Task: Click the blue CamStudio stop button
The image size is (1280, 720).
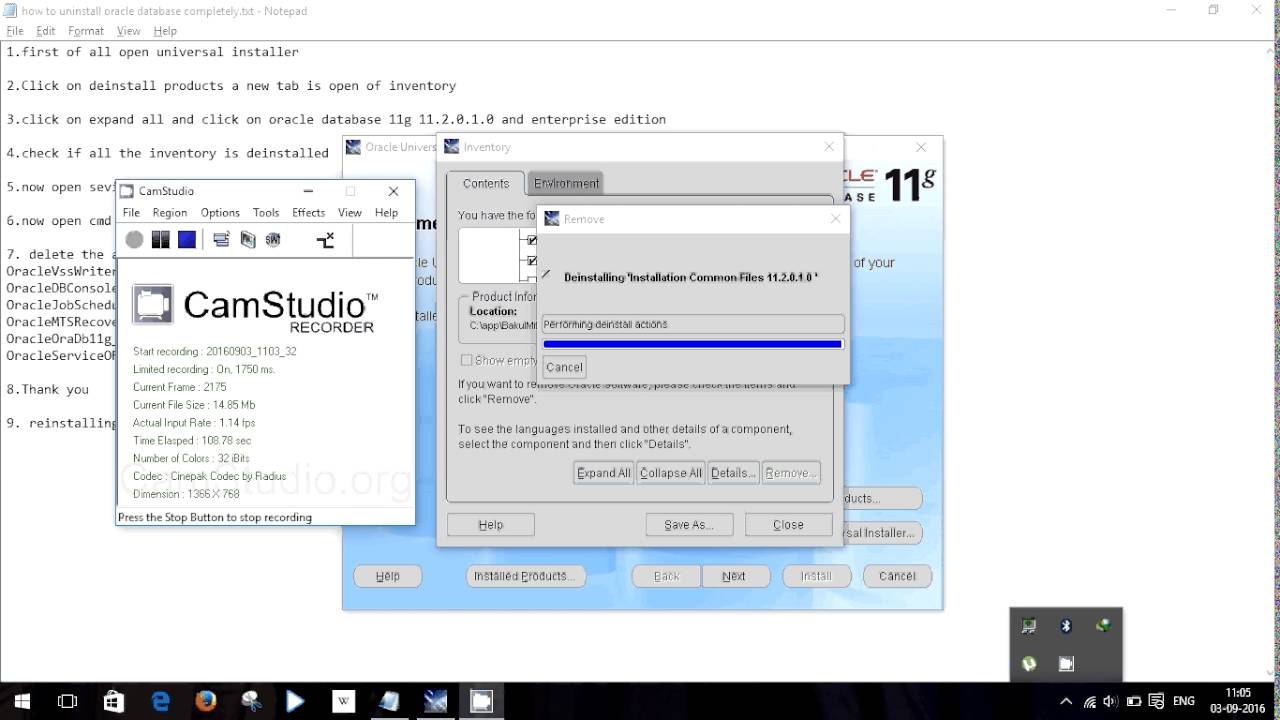Action: click(187, 240)
